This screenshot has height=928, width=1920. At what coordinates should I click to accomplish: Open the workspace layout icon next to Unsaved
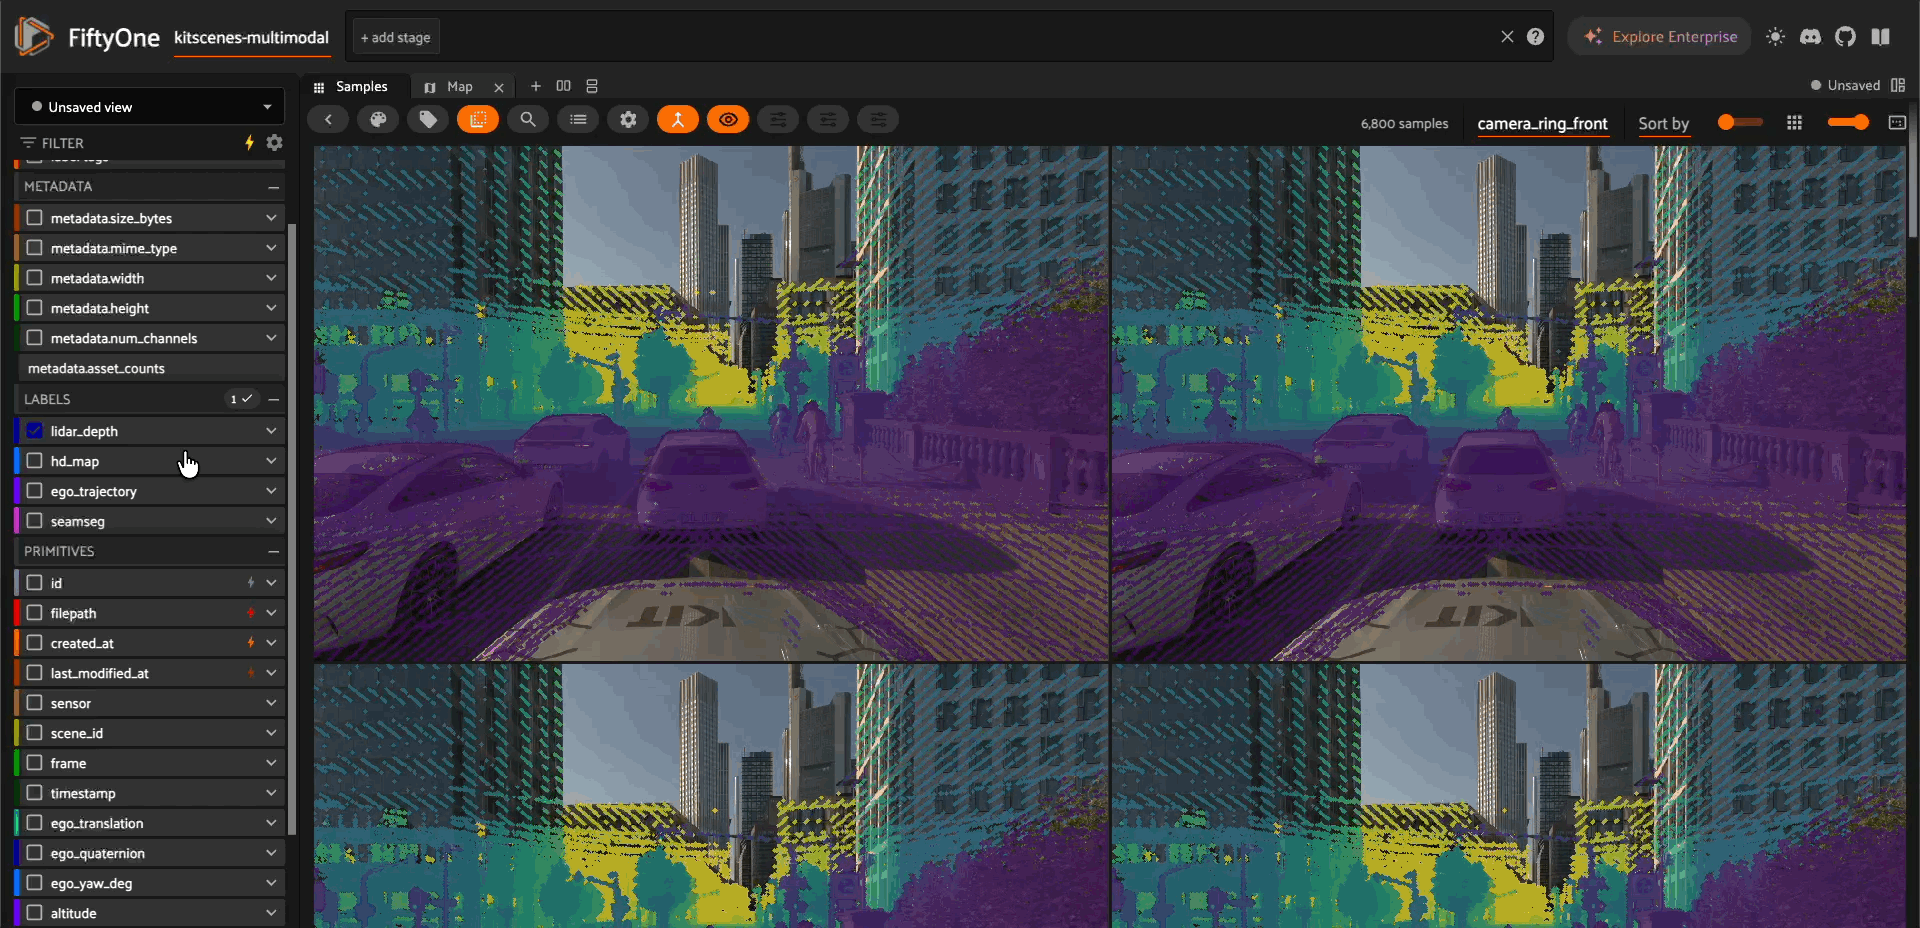(x=1898, y=86)
